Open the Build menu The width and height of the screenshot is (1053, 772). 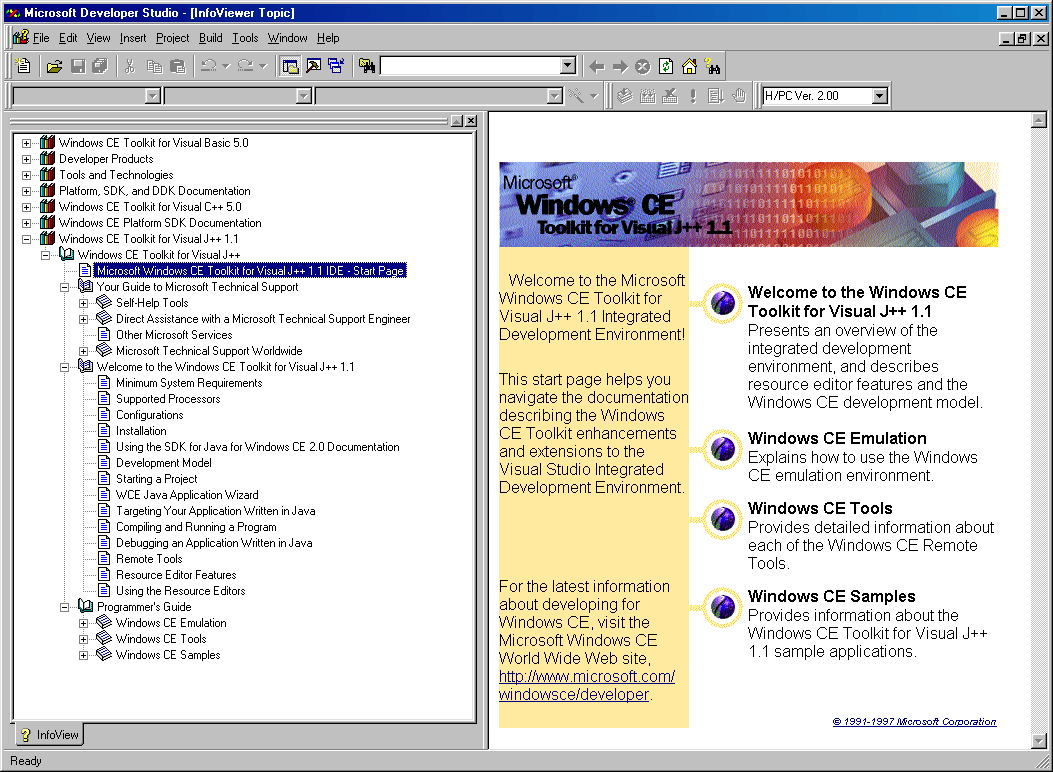click(211, 38)
